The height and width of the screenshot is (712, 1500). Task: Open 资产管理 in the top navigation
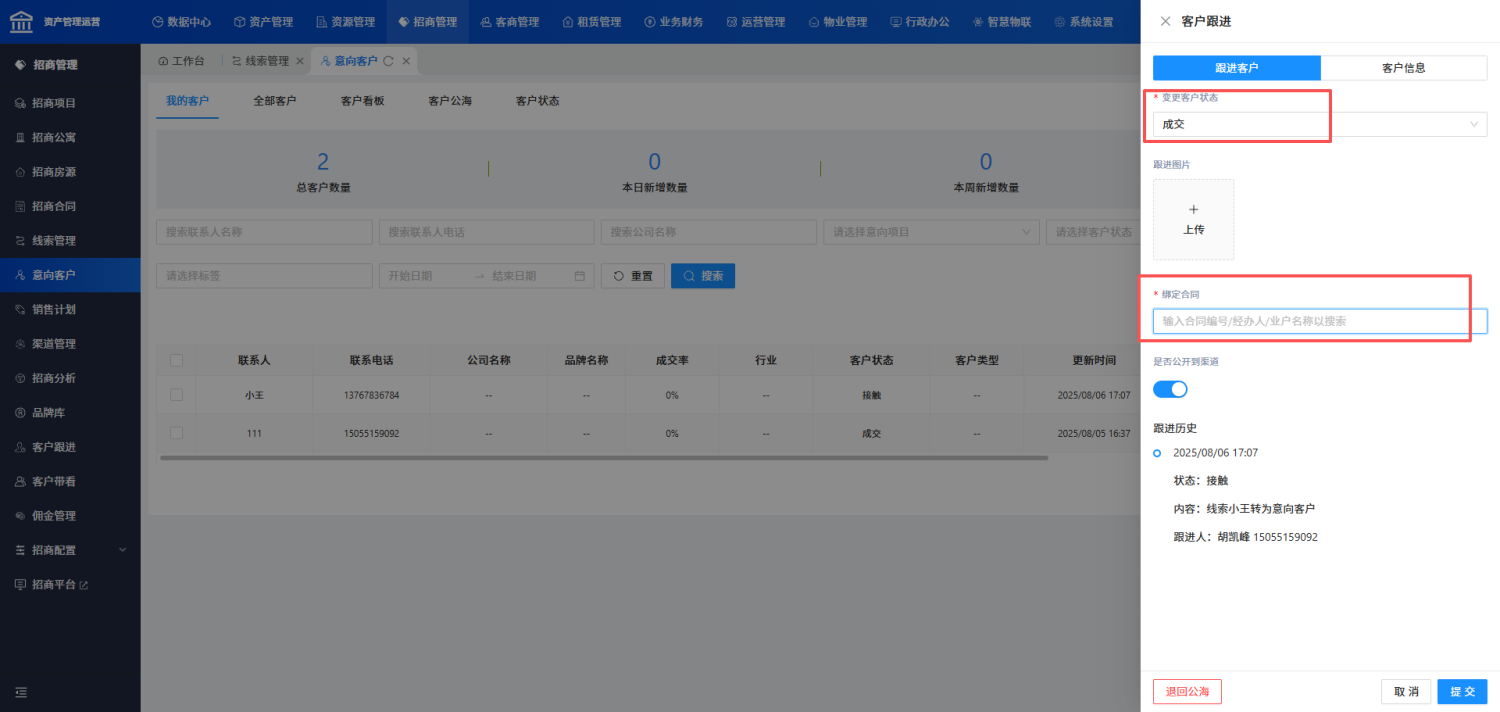tap(262, 21)
